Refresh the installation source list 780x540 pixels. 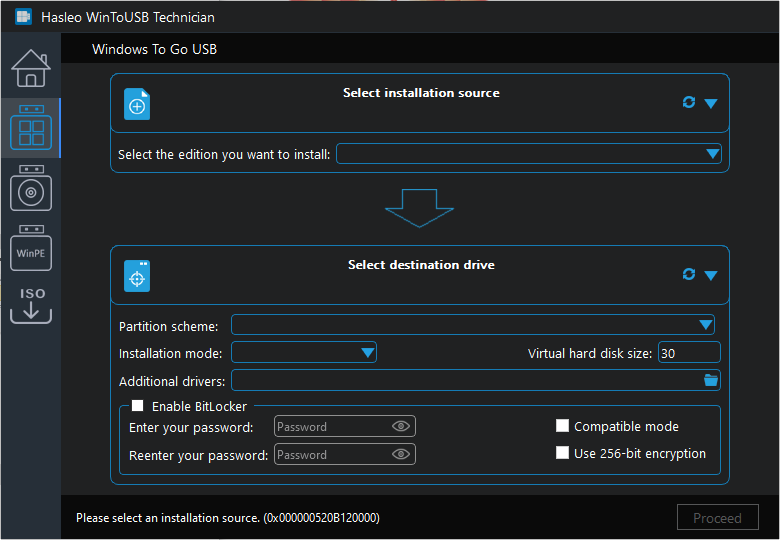[689, 102]
